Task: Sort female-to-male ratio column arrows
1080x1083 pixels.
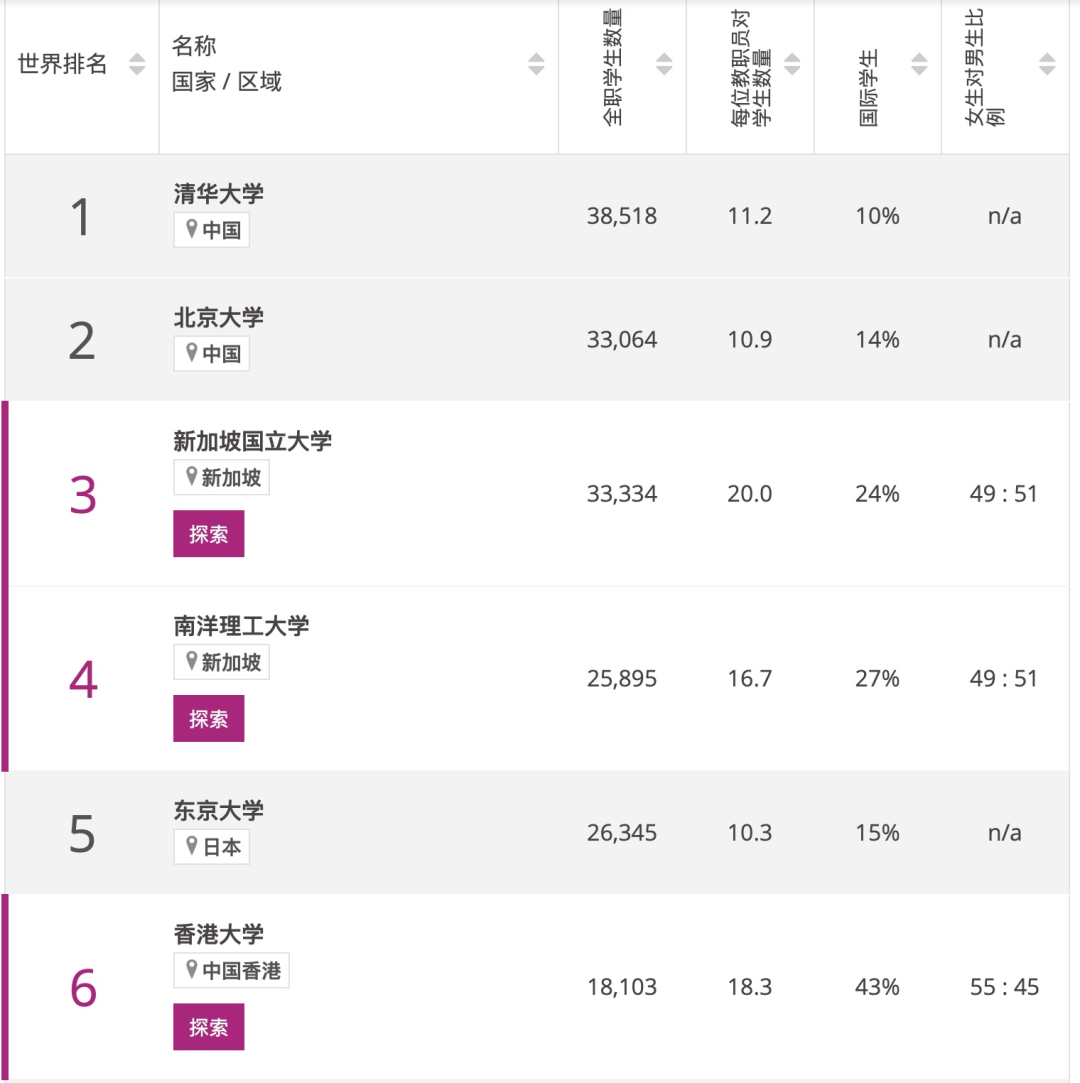Action: [x=1047, y=64]
